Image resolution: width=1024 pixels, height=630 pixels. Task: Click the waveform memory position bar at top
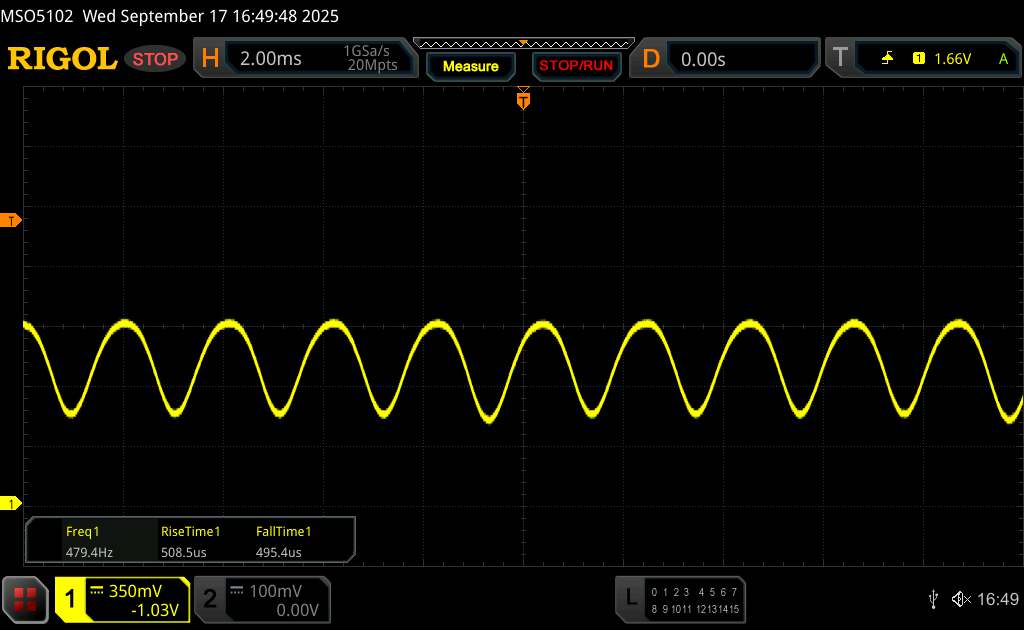click(x=523, y=43)
